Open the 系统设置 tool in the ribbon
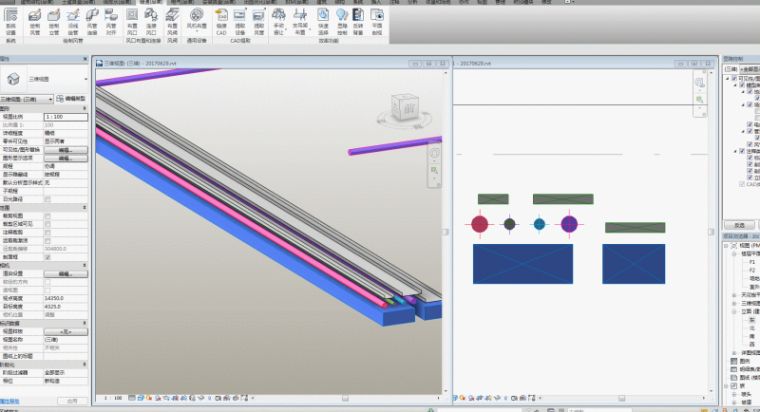This screenshot has height=412, width=760. (x=11, y=21)
